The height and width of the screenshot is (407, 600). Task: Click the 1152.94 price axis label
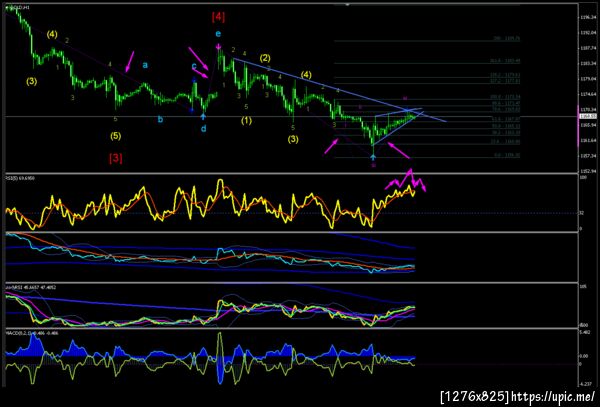click(587, 171)
